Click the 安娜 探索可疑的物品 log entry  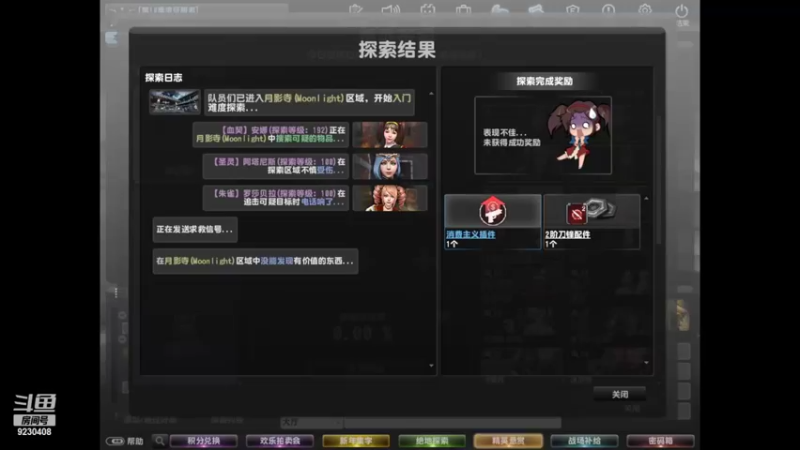tap(271, 135)
